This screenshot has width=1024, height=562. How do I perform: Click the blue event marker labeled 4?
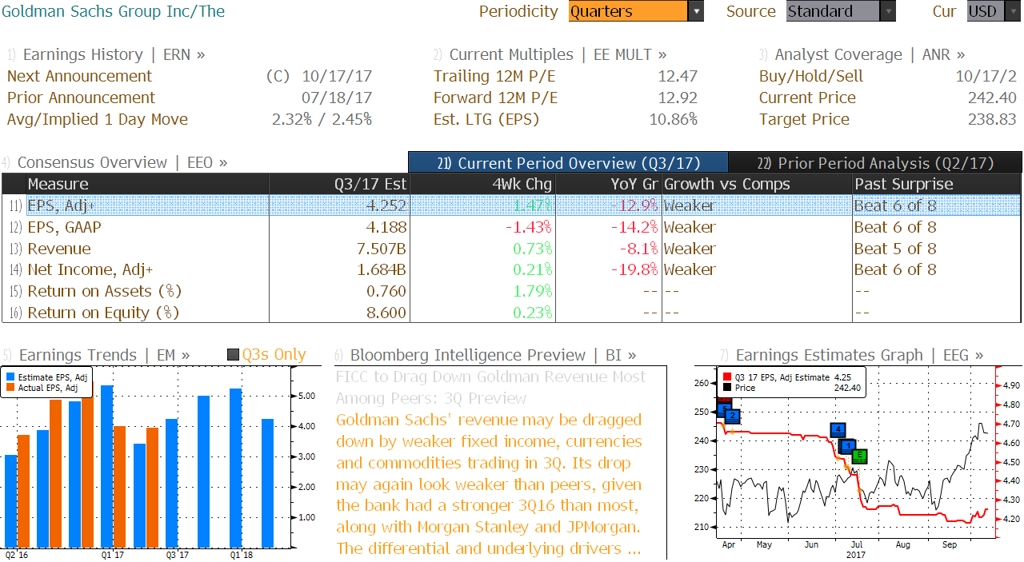point(838,429)
